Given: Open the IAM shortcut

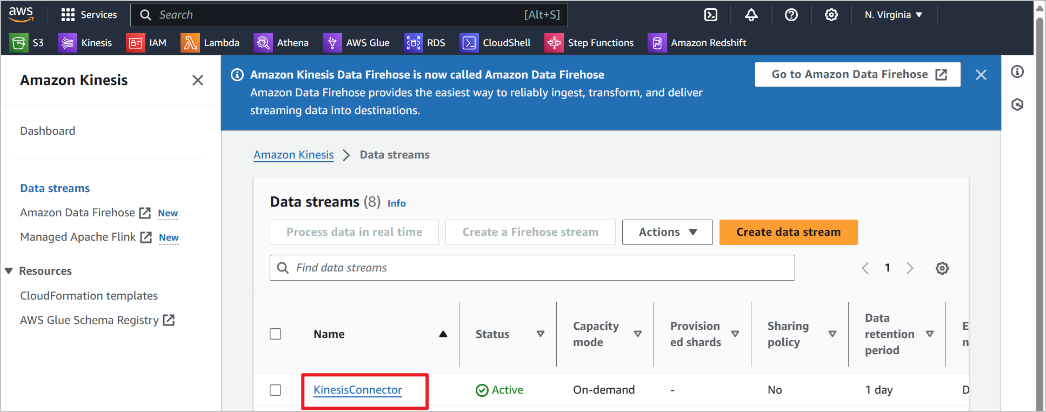Looking at the screenshot, I should [147, 43].
